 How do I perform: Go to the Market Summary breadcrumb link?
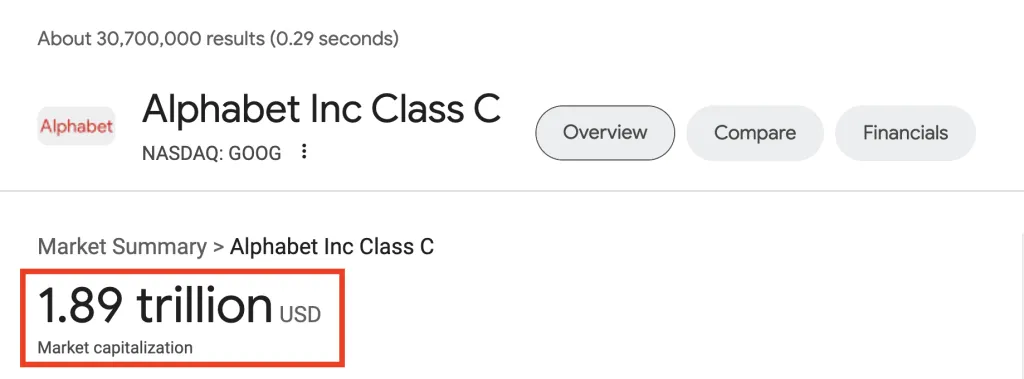pos(122,247)
